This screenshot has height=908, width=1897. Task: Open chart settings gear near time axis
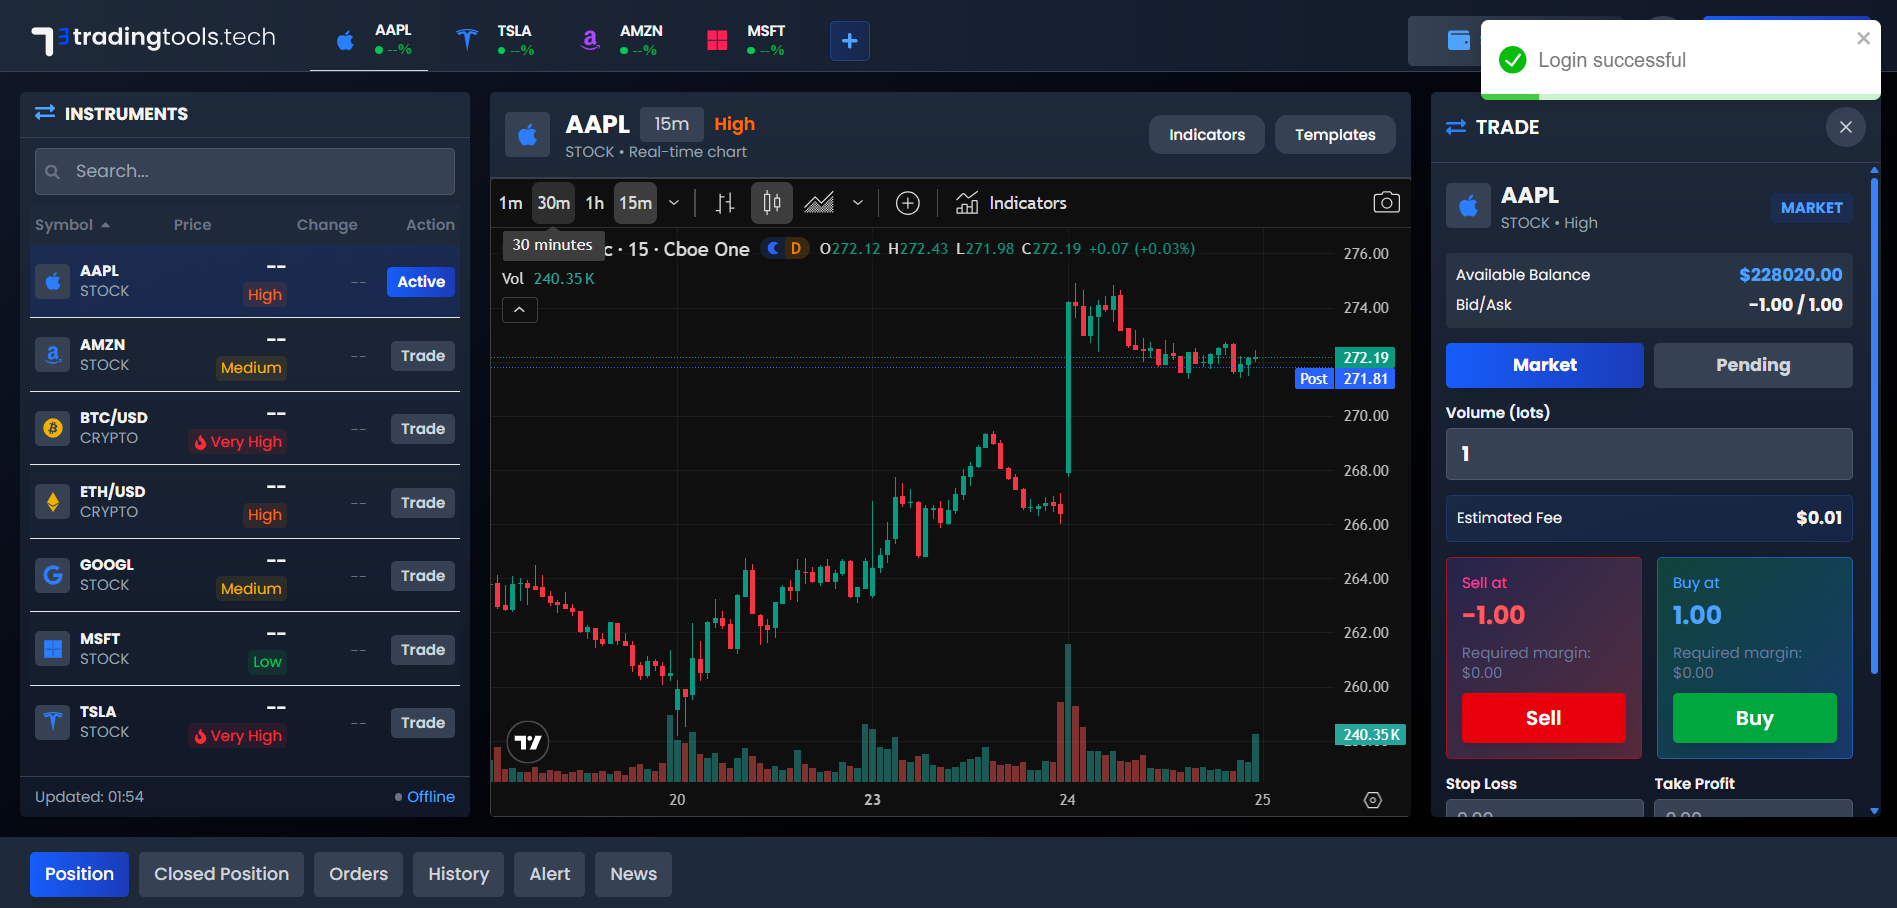click(x=1373, y=800)
